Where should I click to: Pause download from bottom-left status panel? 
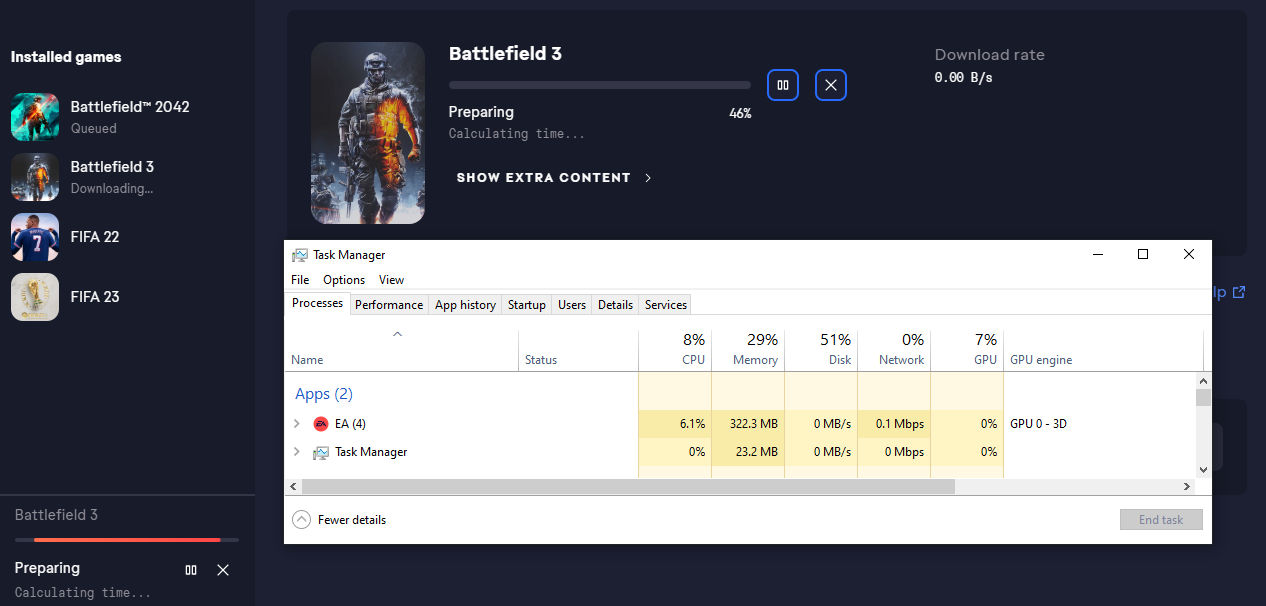(x=191, y=570)
